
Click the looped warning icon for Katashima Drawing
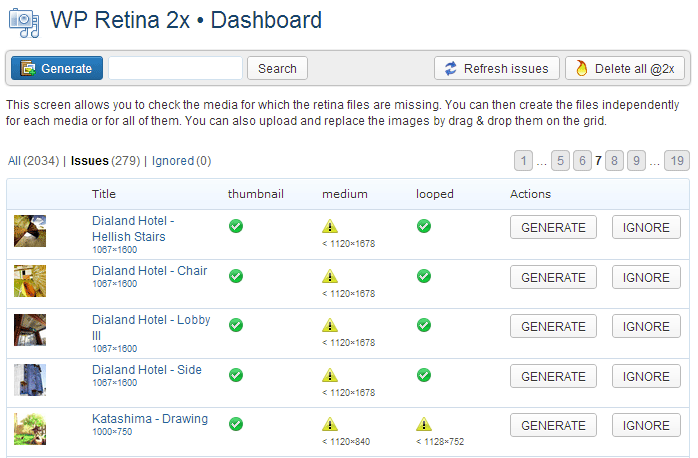click(x=424, y=424)
